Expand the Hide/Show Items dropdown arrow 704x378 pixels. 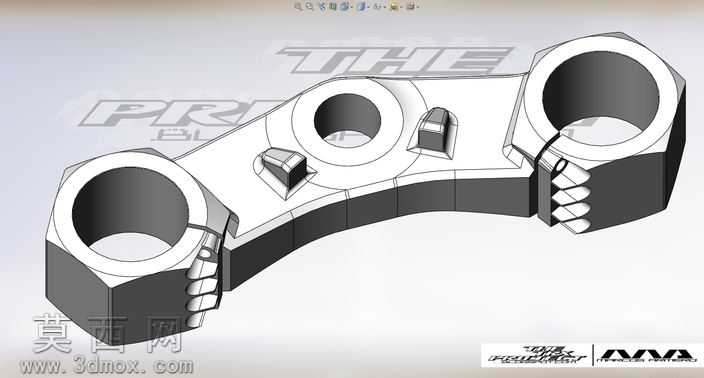385,7
